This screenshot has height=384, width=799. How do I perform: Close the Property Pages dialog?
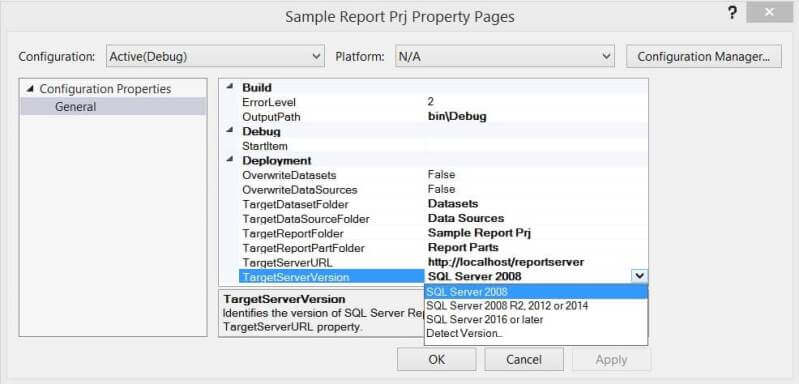point(769,13)
